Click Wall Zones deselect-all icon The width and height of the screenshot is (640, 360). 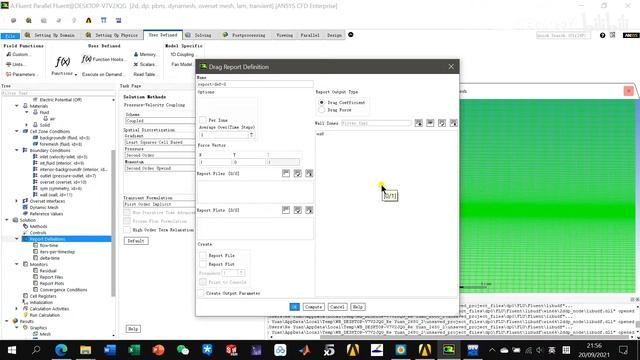coord(453,123)
